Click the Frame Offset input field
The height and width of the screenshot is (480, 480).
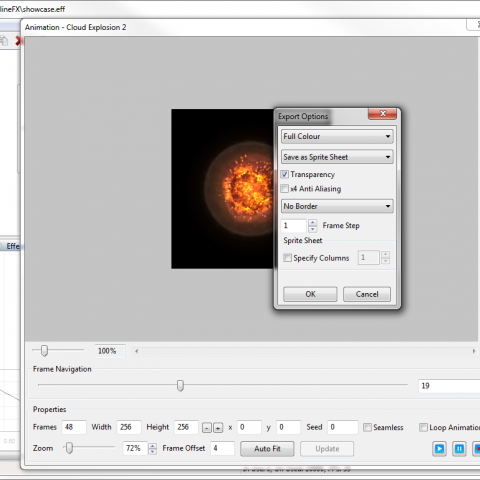[x=223, y=448]
